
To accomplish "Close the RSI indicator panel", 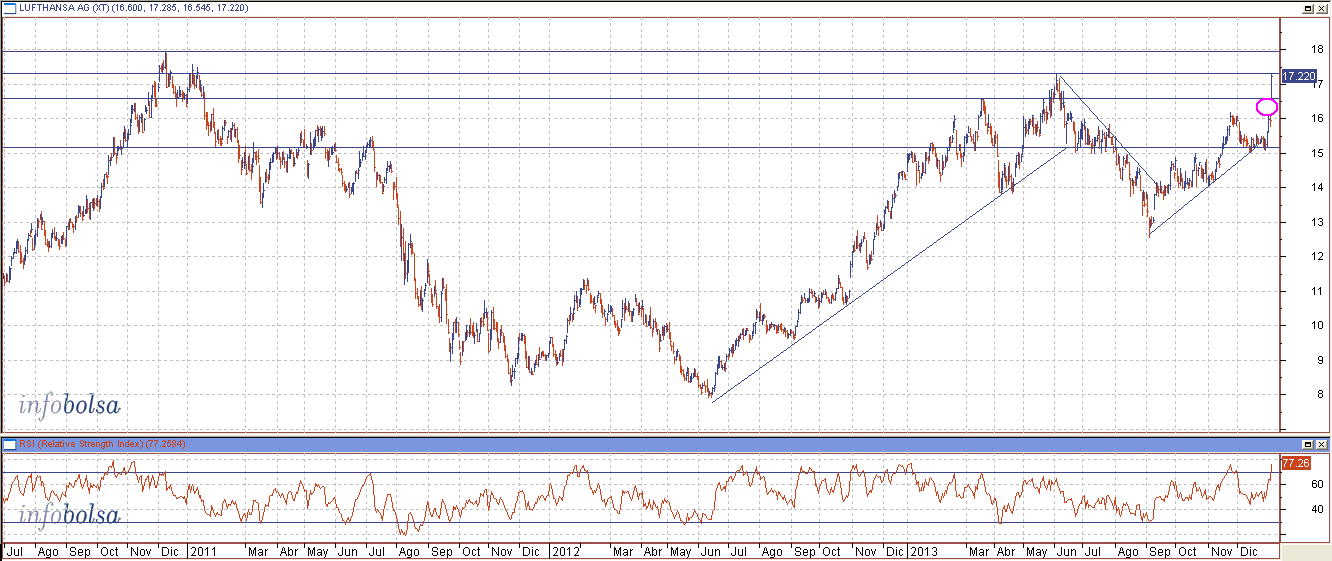I will pyautogui.click(x=1322, y=444).
